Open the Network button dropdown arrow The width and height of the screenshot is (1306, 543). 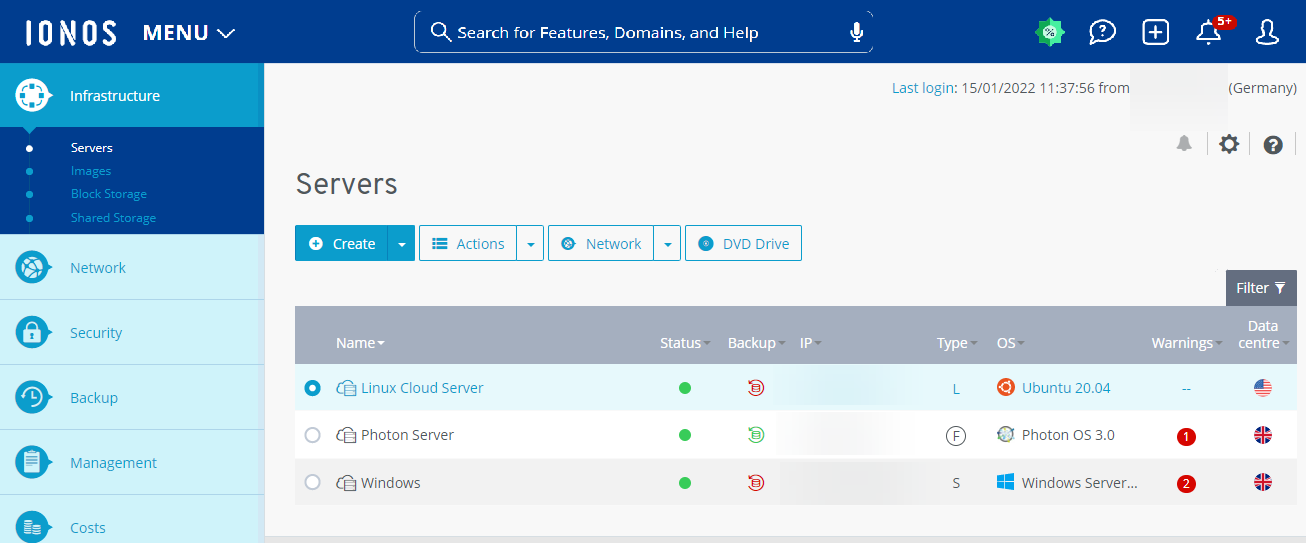coord(667,244)
